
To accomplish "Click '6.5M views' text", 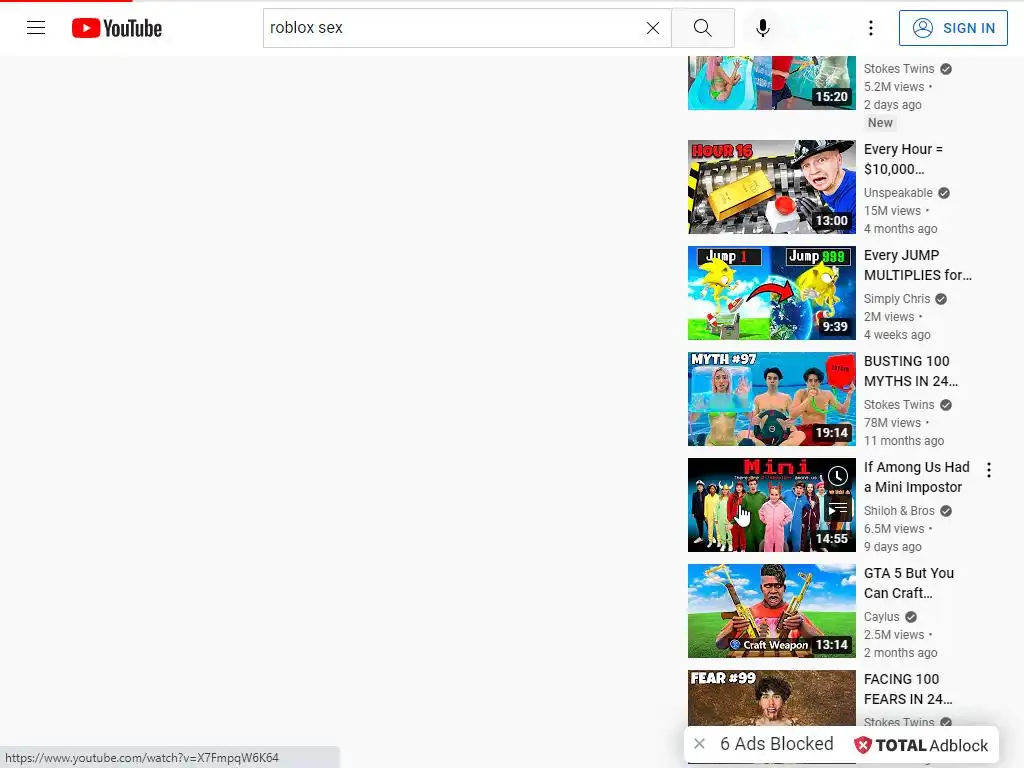I will [x=894, y=528].
